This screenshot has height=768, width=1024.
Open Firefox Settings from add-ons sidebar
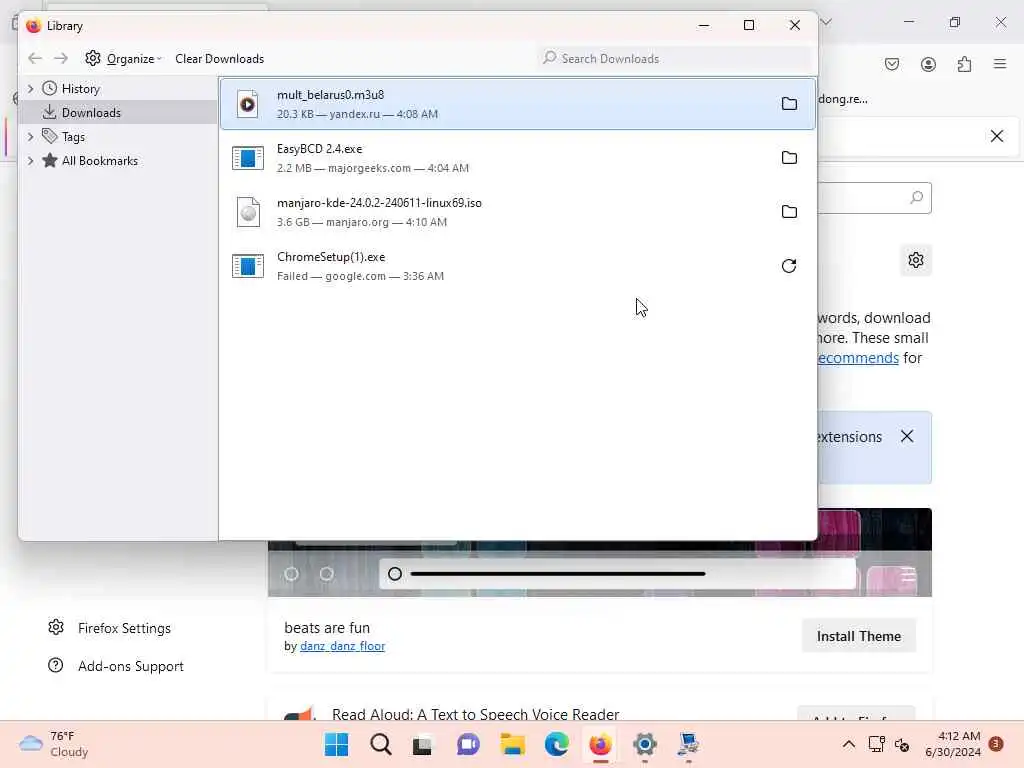(110, 628)
